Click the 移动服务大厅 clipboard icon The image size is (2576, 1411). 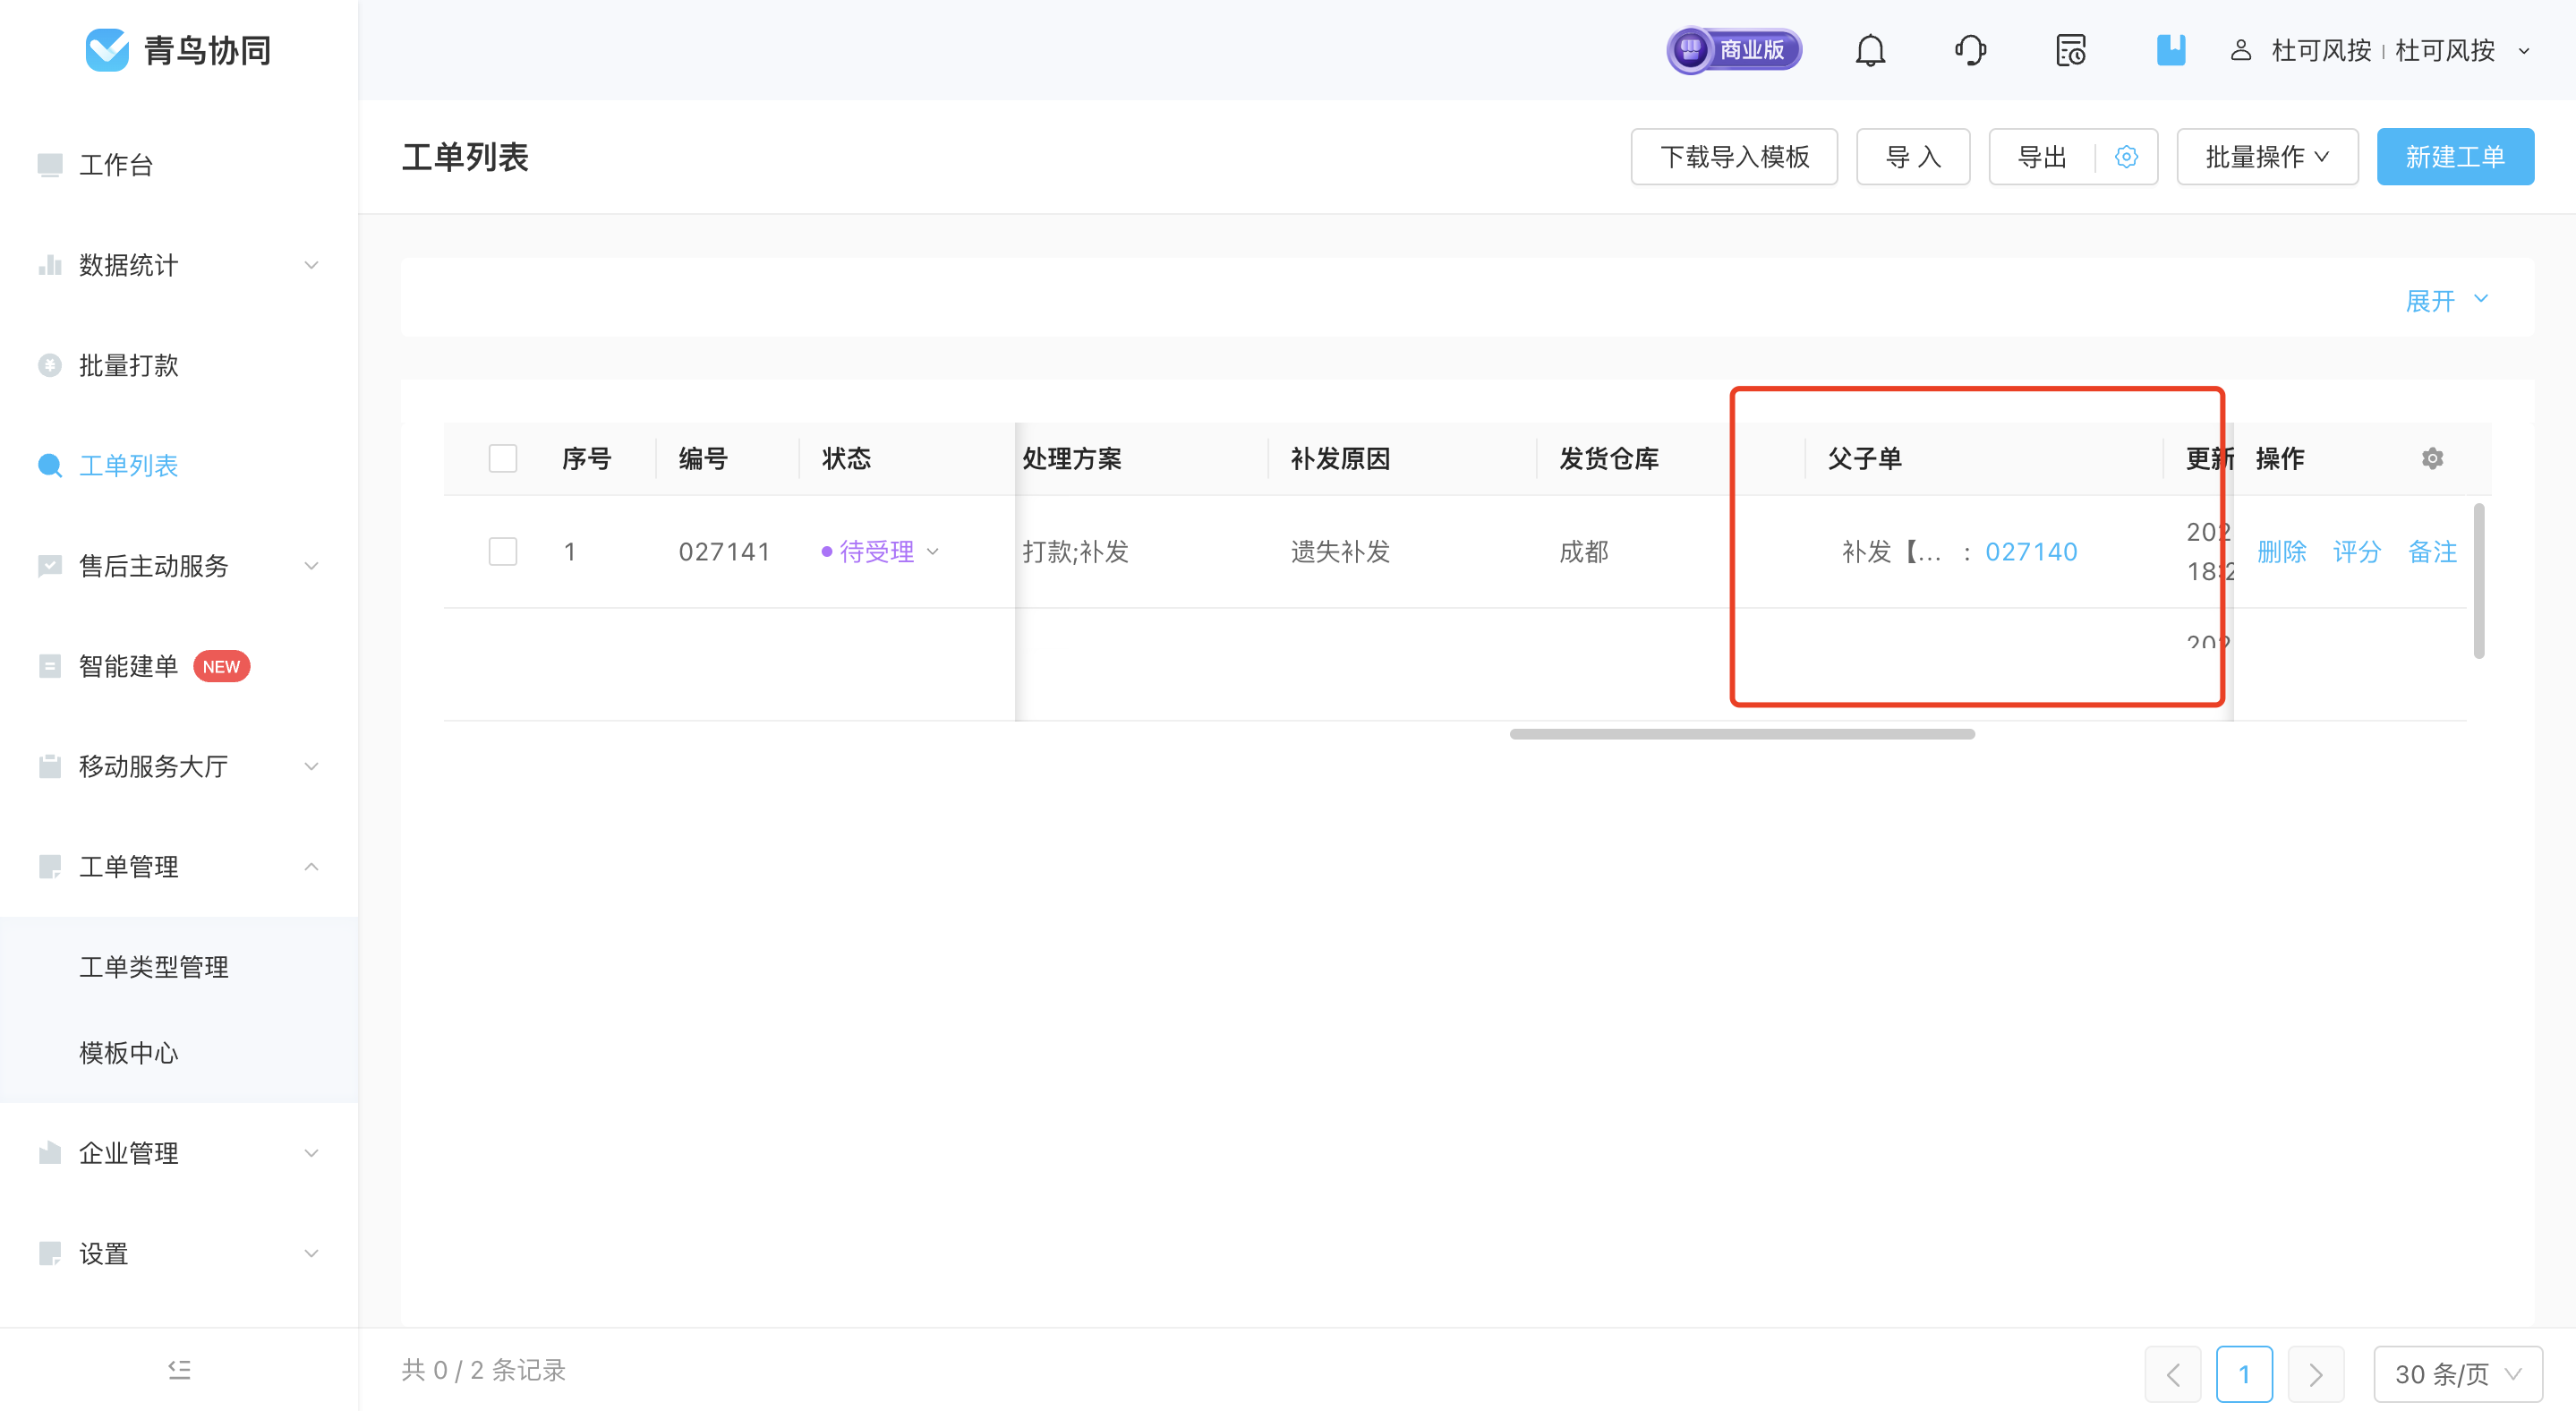point(50,766)
